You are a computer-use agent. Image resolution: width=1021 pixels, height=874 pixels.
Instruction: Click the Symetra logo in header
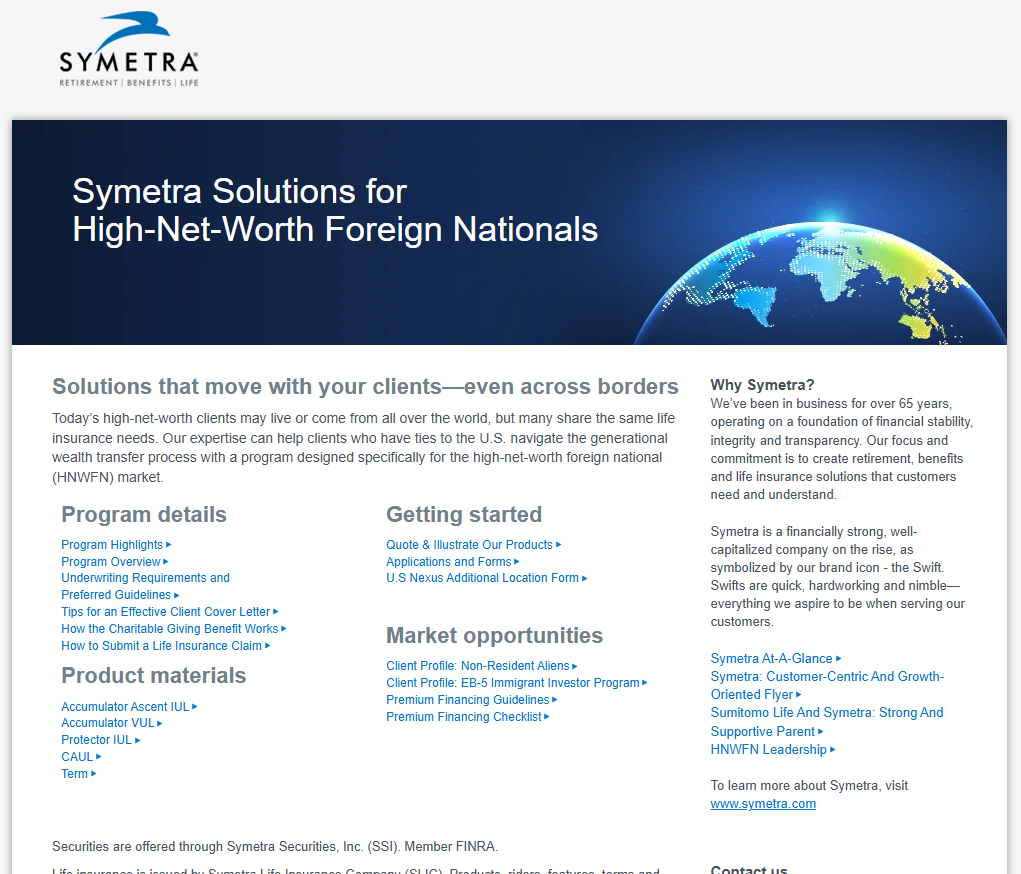tap(128, 50)
